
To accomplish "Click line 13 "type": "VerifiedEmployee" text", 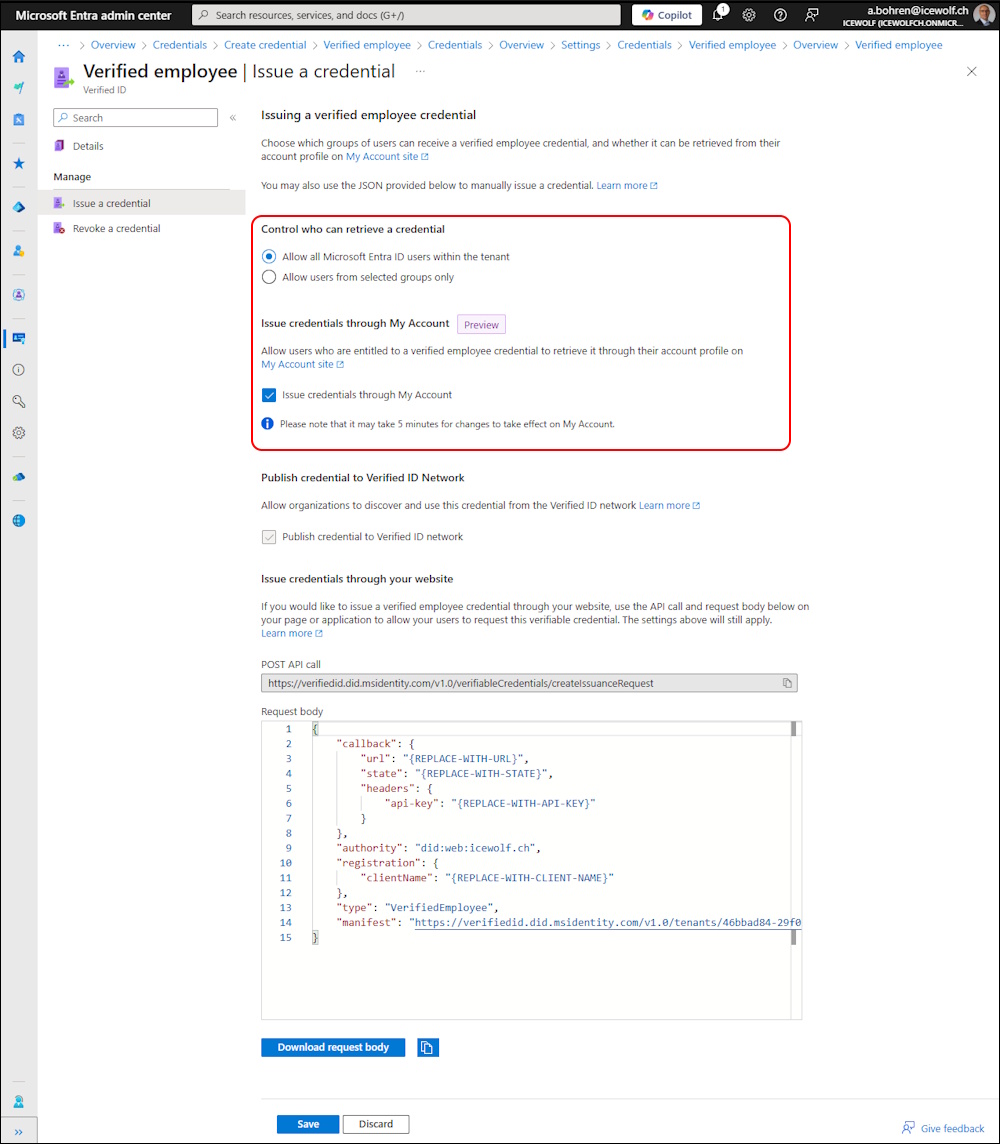I will click(x=417, y=908).
